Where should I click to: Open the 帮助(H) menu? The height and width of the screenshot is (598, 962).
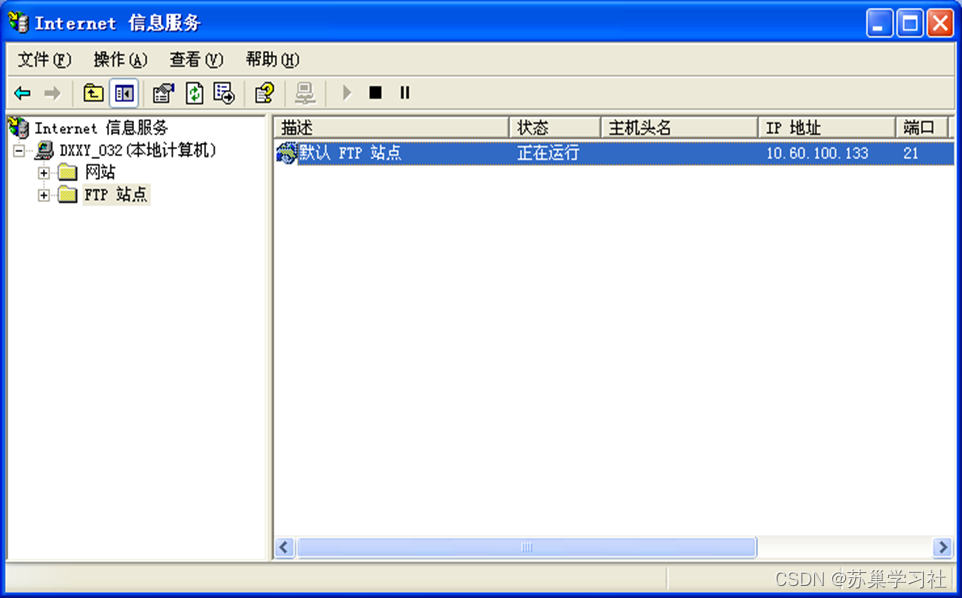(x=272, y=59)
